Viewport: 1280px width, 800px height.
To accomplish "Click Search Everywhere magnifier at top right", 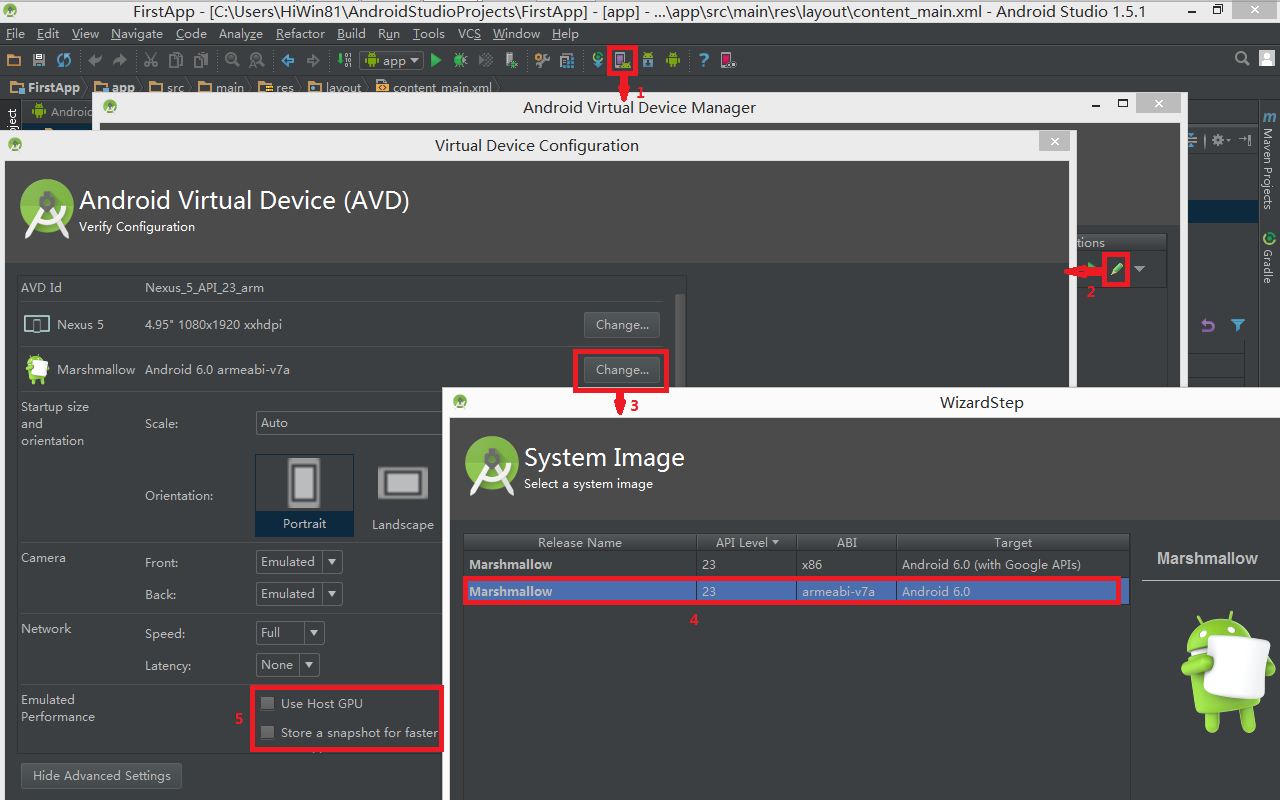I will (x=1242, y=60).
